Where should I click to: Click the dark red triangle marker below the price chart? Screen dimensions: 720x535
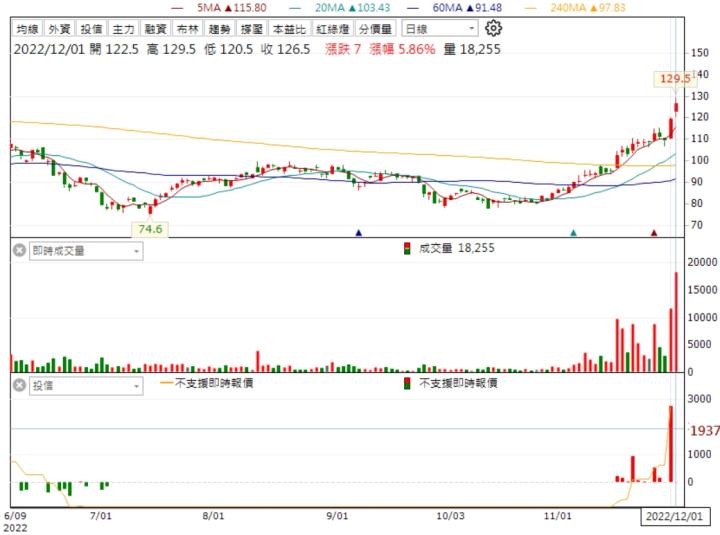654,233
